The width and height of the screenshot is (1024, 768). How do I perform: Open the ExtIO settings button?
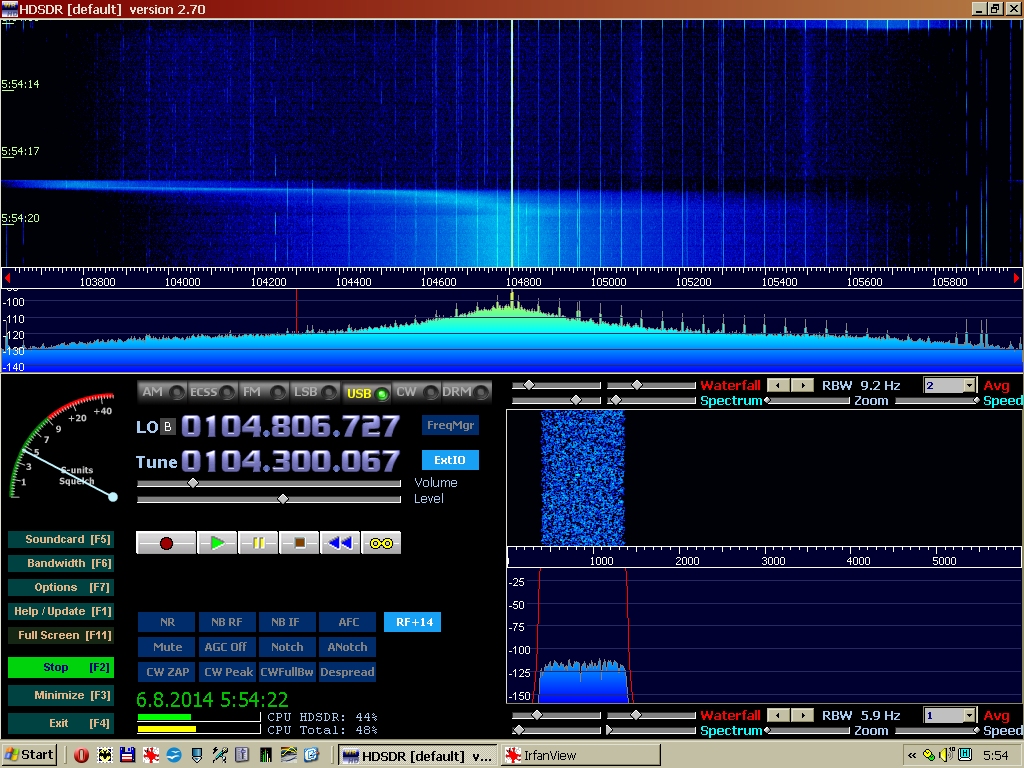coord(451,460)
